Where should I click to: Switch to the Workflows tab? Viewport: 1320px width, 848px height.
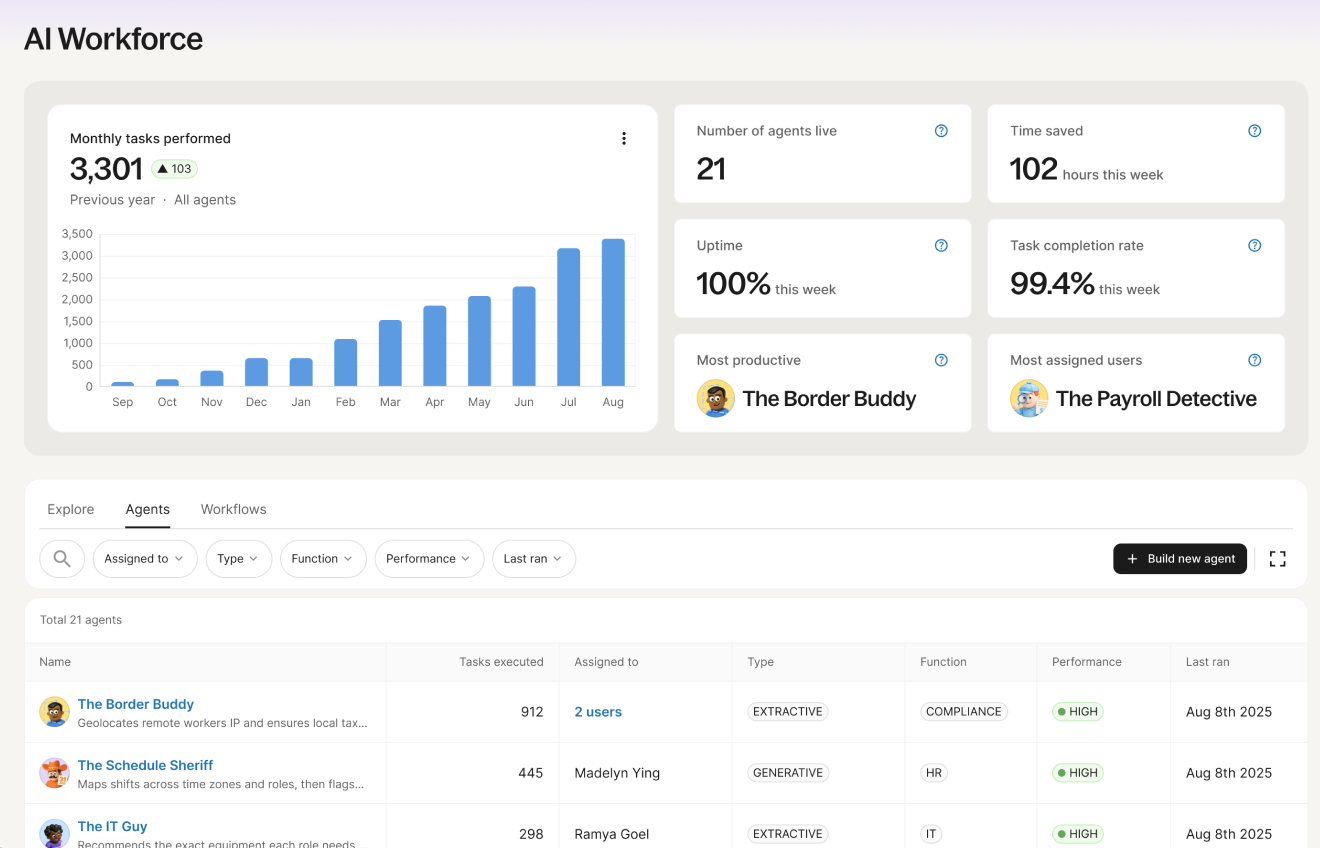tap(233, 509)
